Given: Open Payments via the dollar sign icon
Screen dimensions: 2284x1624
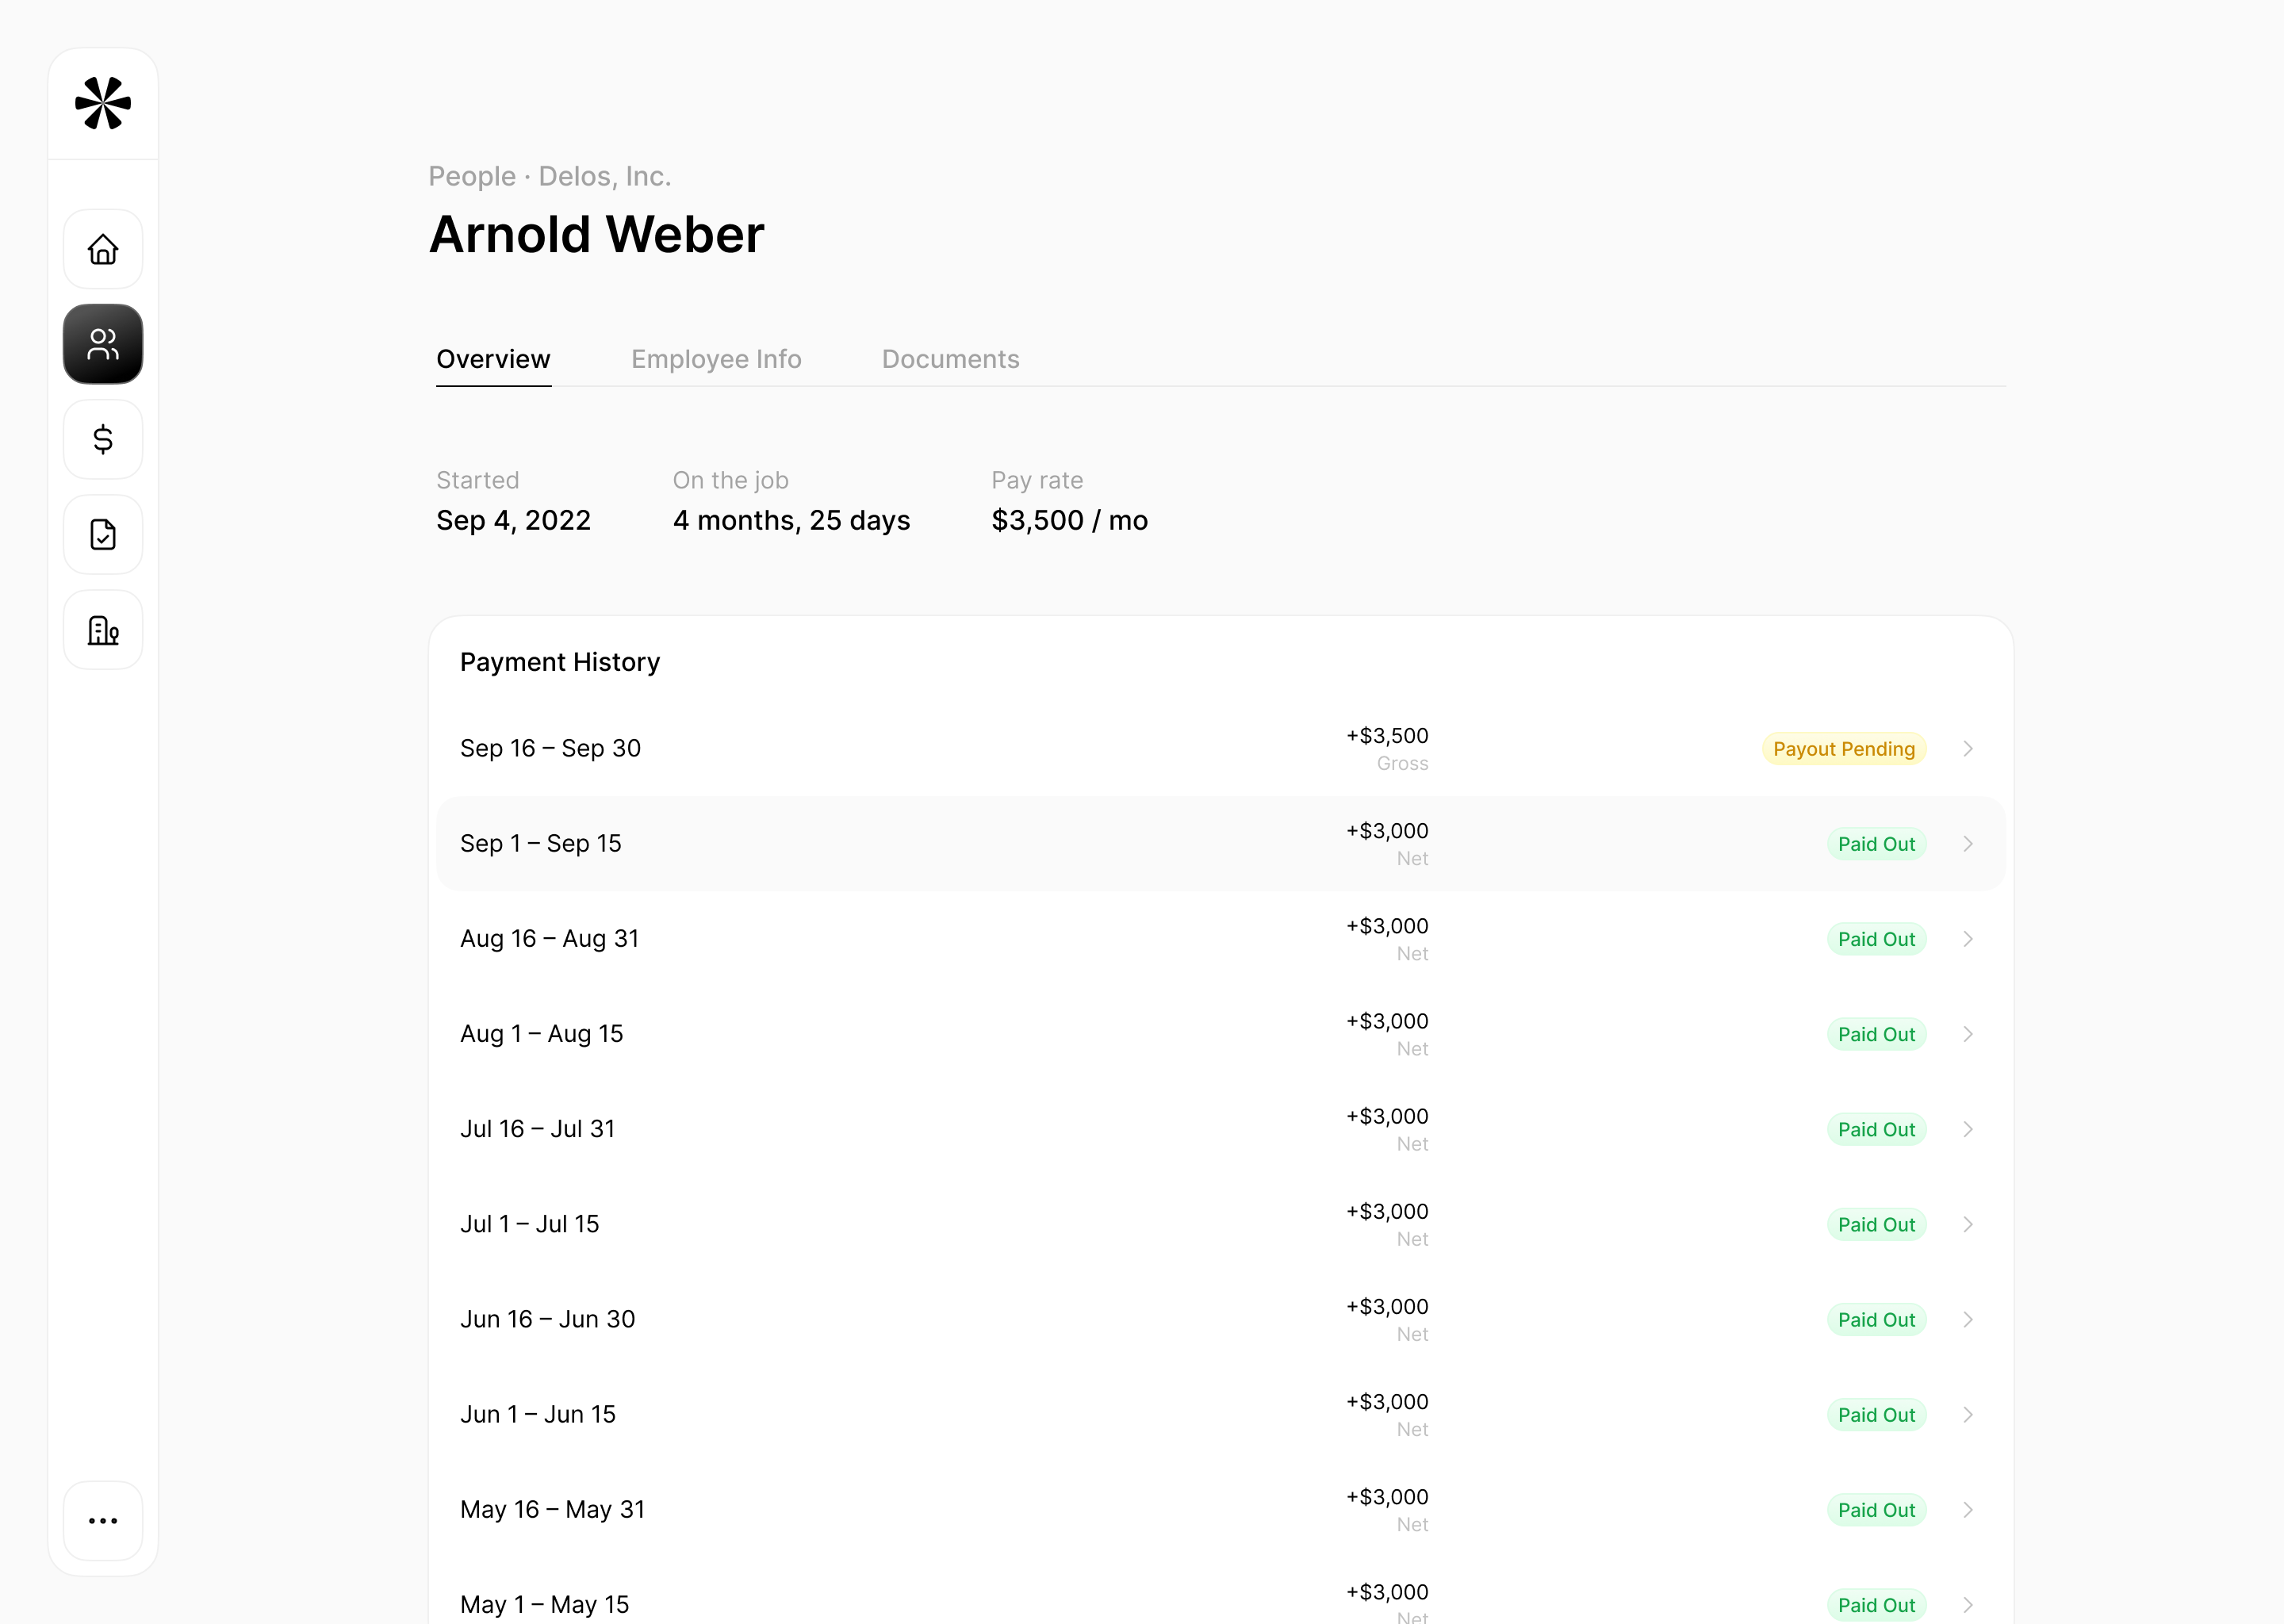Looking at the screenshot, I should click(103, 439).
